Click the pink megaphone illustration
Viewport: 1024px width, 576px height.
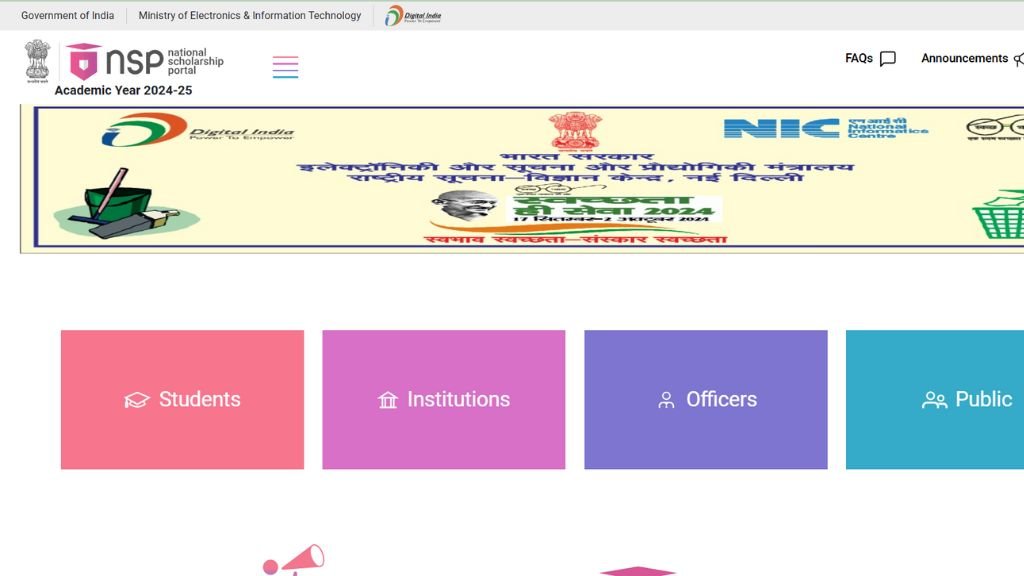click(294, 560)
